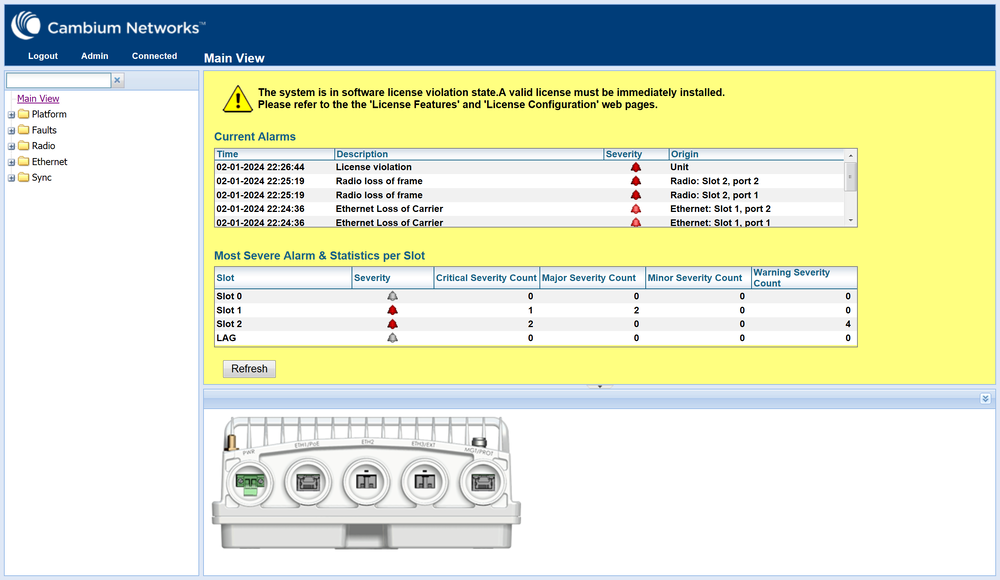Click the LAG gray severity bell icon
Screen dimensions: 1000x580
pos(392,338)
